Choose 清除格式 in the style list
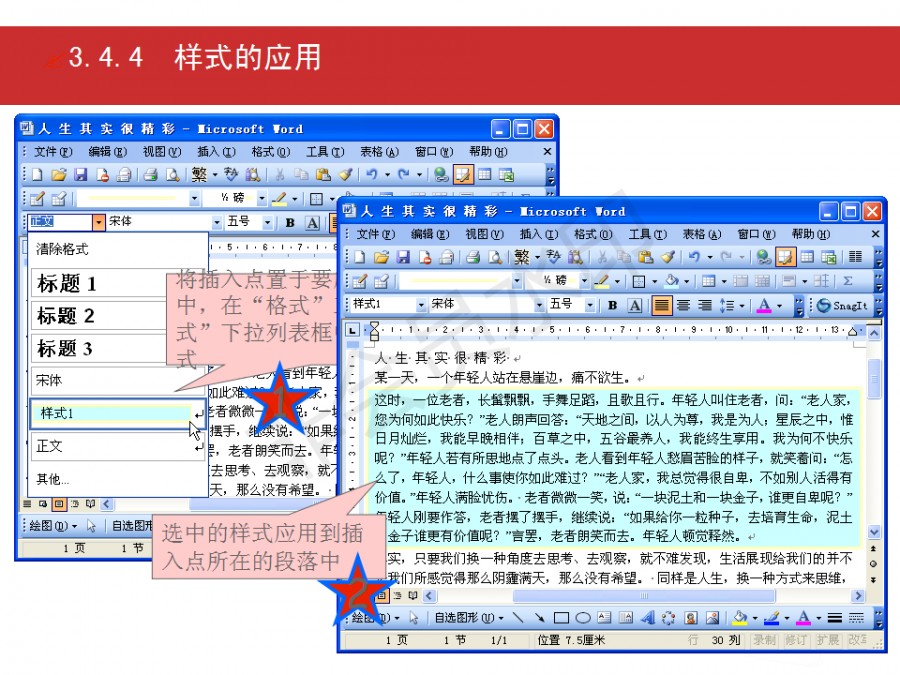 [63, 249]
